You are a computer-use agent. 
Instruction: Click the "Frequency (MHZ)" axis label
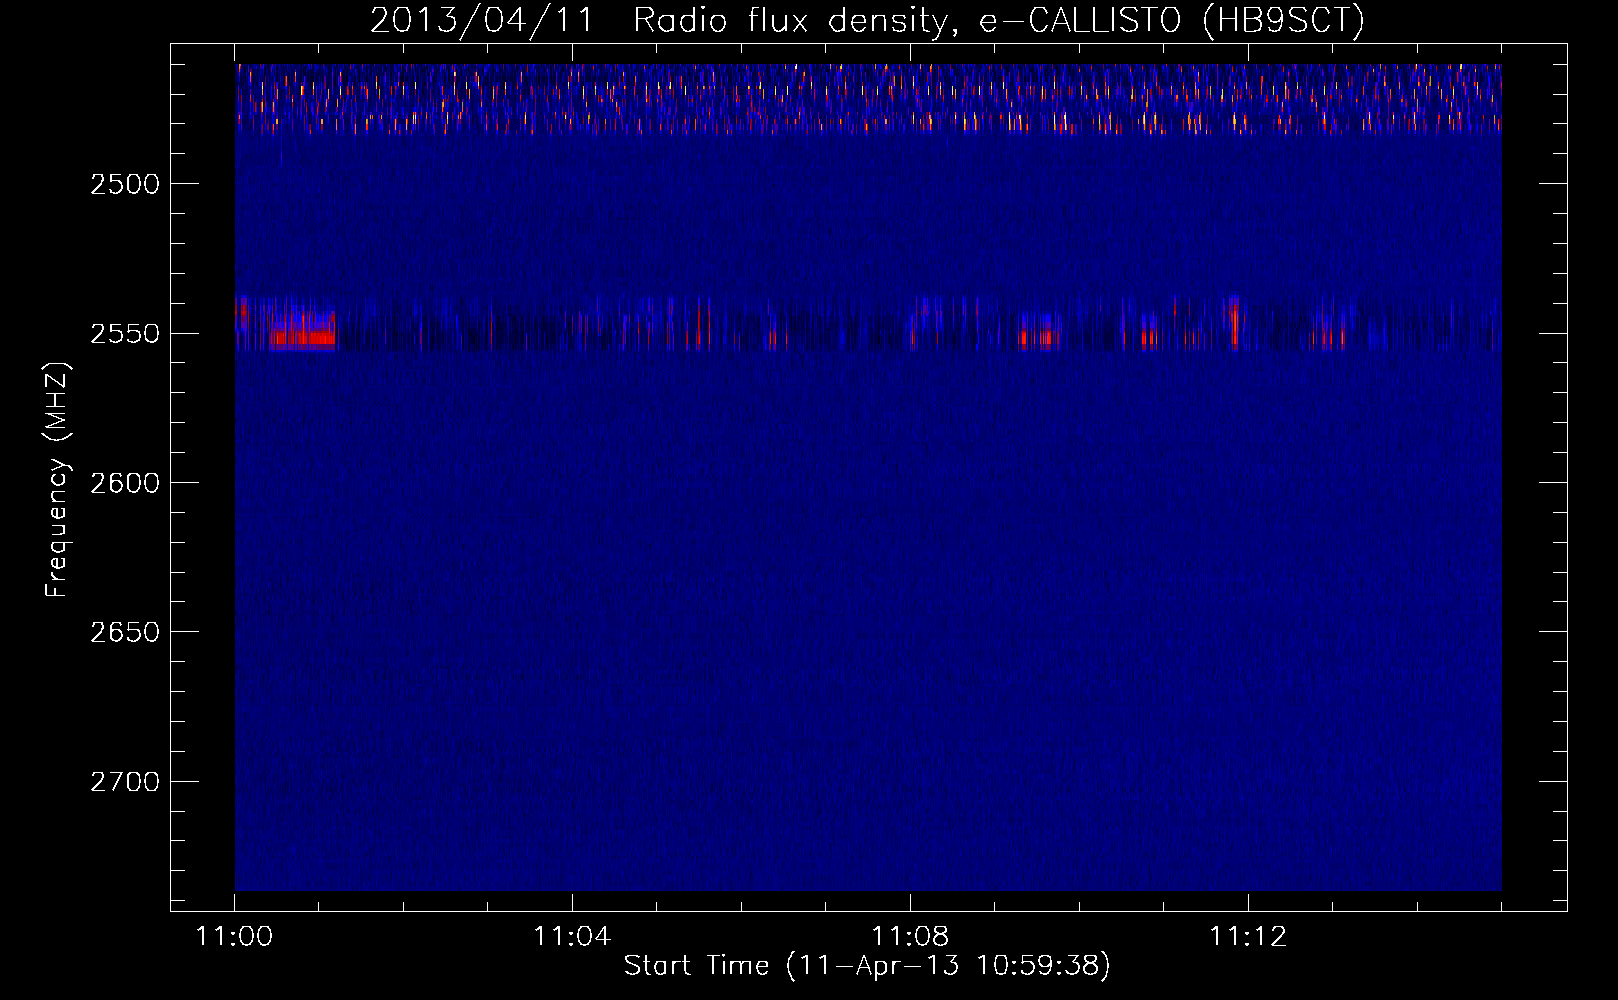pyautogui.click(x=57, y=480)
